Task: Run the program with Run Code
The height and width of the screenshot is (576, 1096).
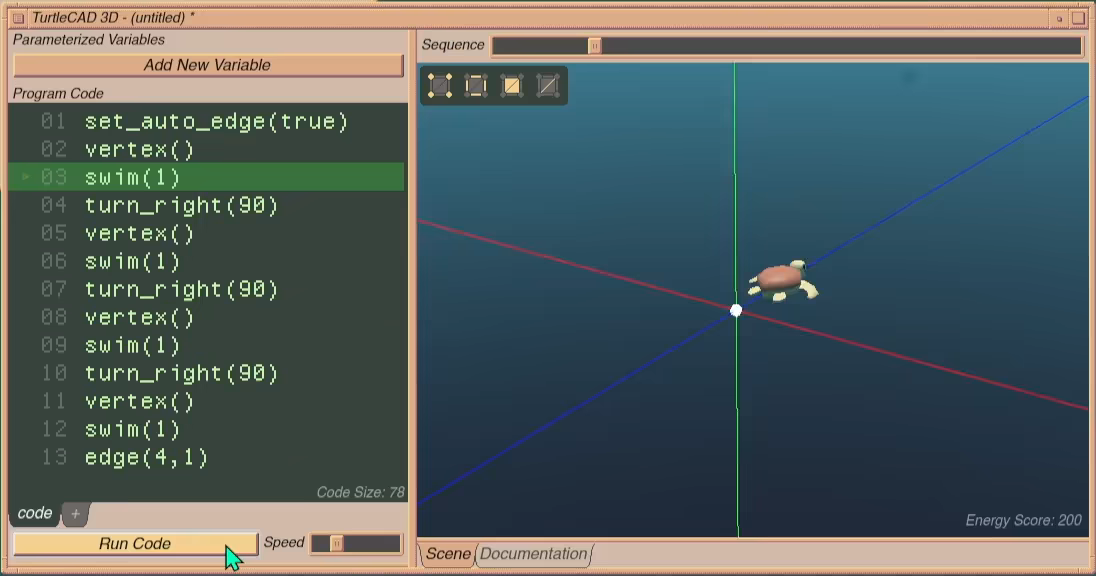Action: coord(135,544)
